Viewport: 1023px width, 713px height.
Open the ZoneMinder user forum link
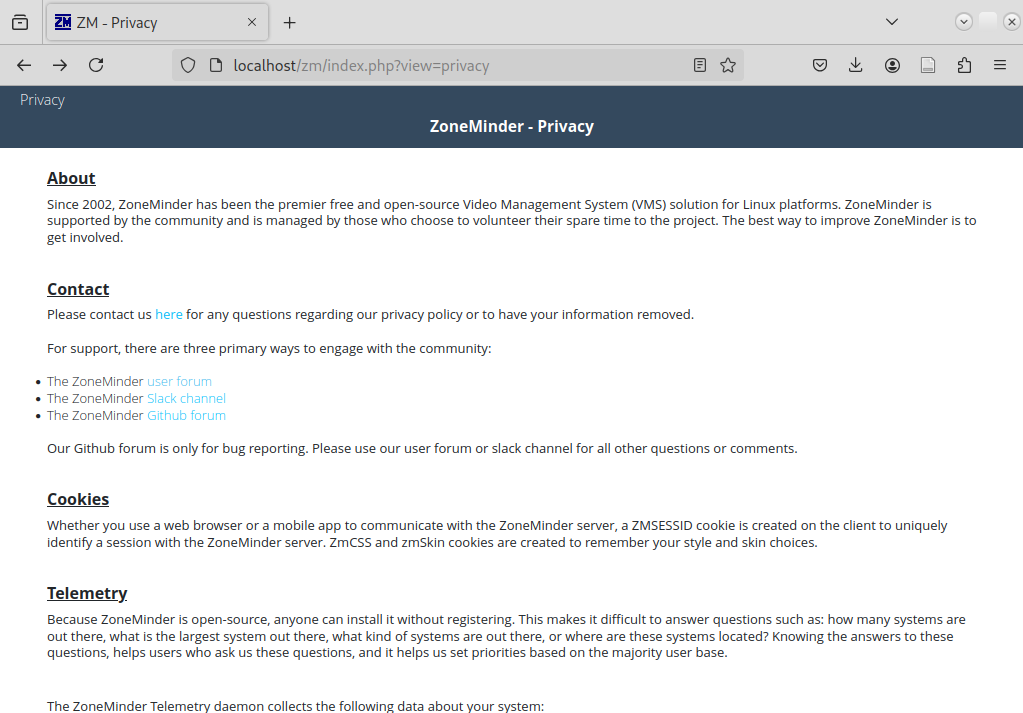coord(179,382)
